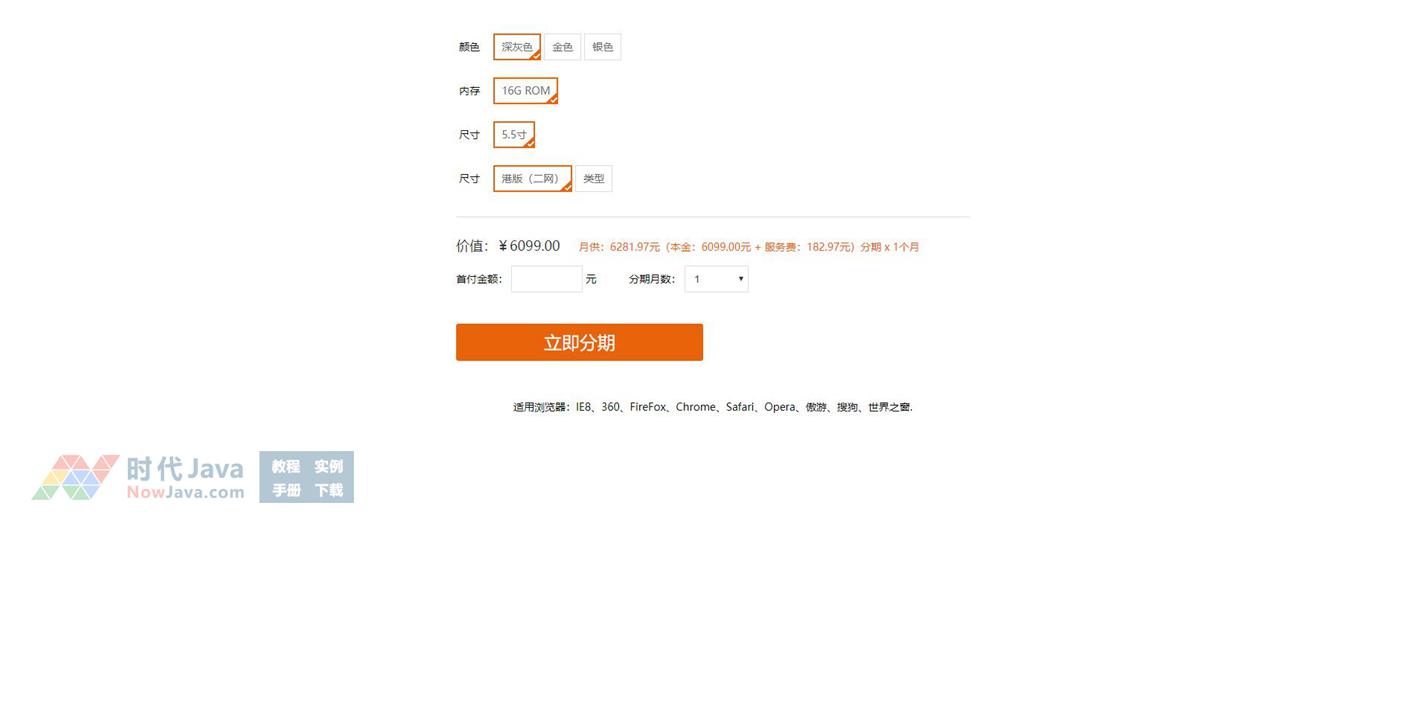Screen dimensions: 1425x718
Task: Click the 教程 label in the watermark
Action: (286, 466)
